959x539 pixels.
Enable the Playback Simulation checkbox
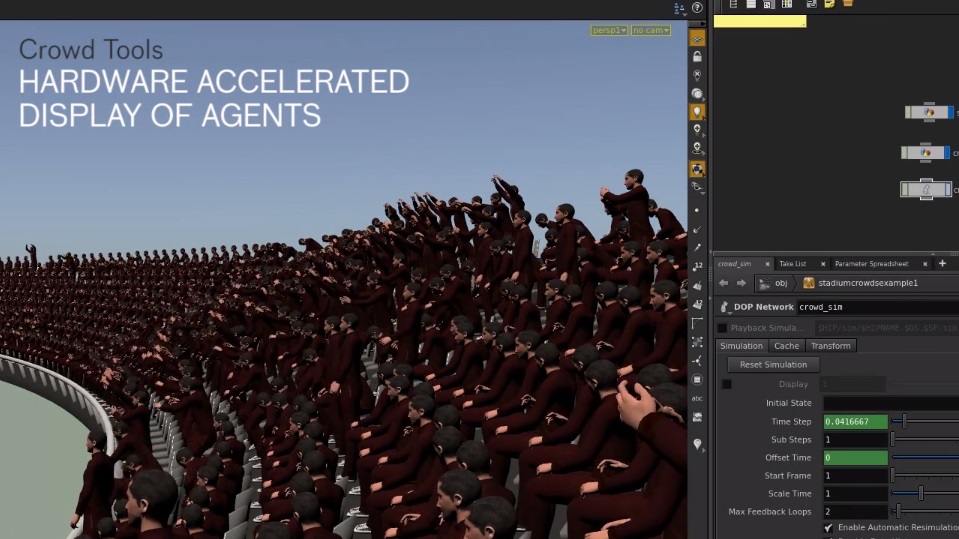pyautogui.click(x=722, y=328)
